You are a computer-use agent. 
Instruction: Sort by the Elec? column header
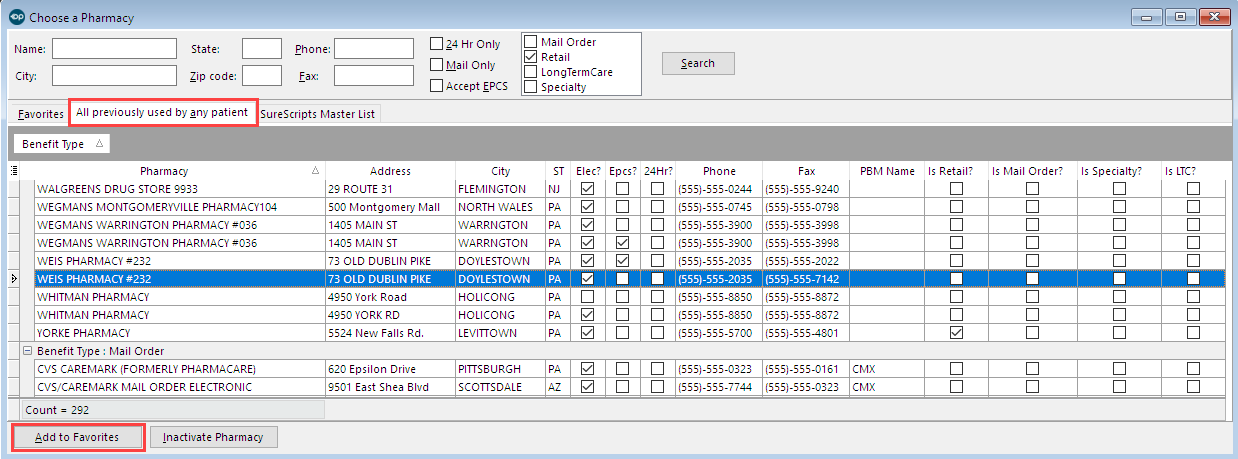(588, 171)
